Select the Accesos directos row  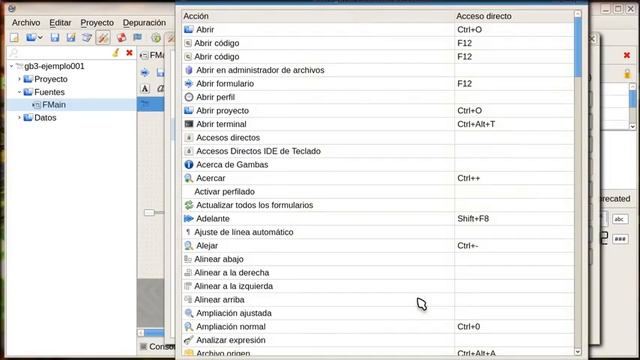point(378,138)
